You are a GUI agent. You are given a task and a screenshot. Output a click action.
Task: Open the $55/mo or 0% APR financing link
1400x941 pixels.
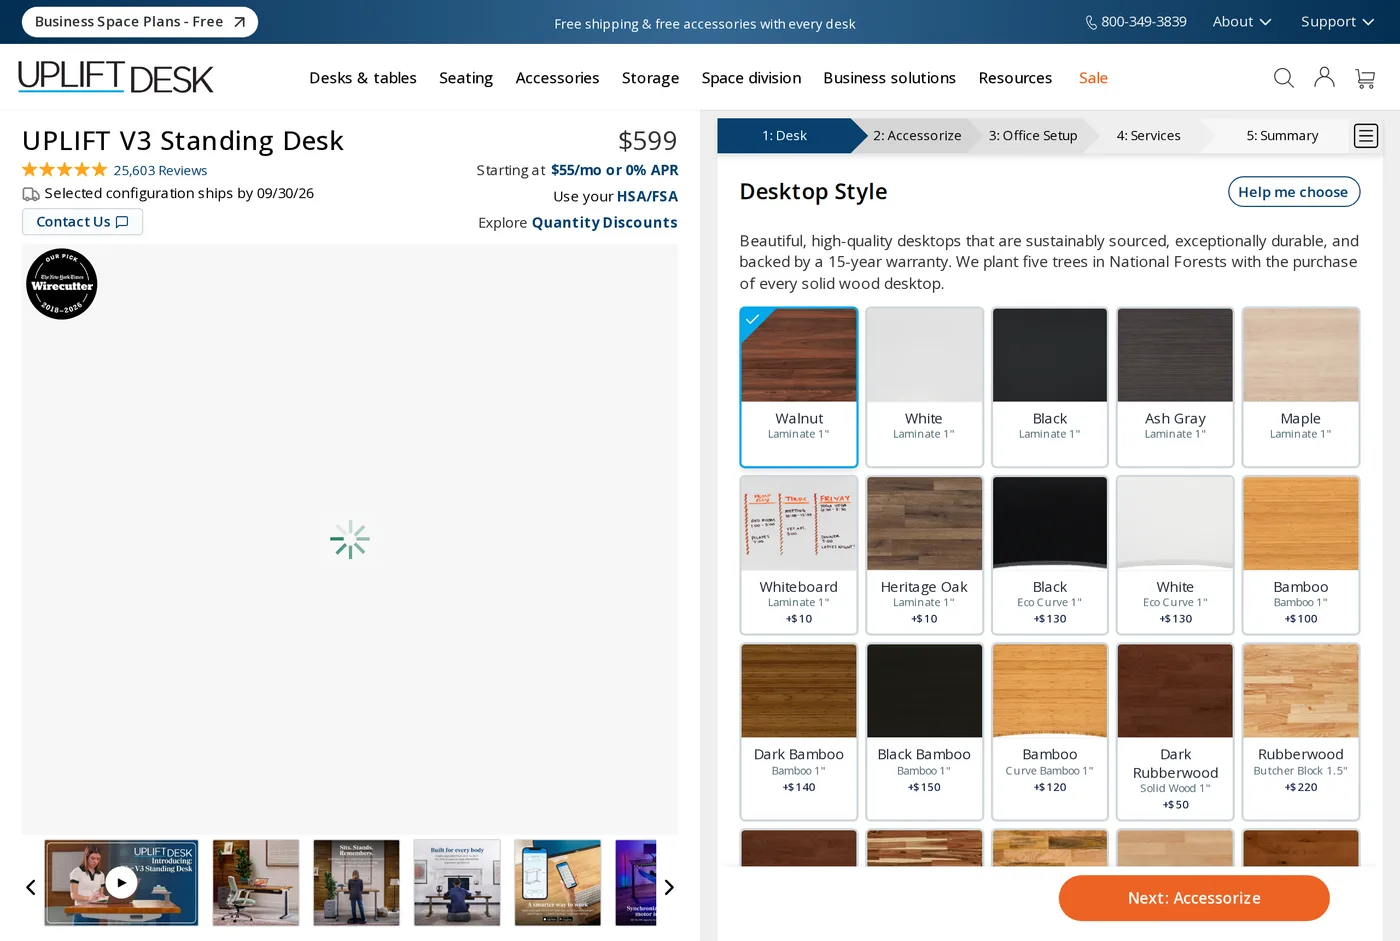(614, 170)
